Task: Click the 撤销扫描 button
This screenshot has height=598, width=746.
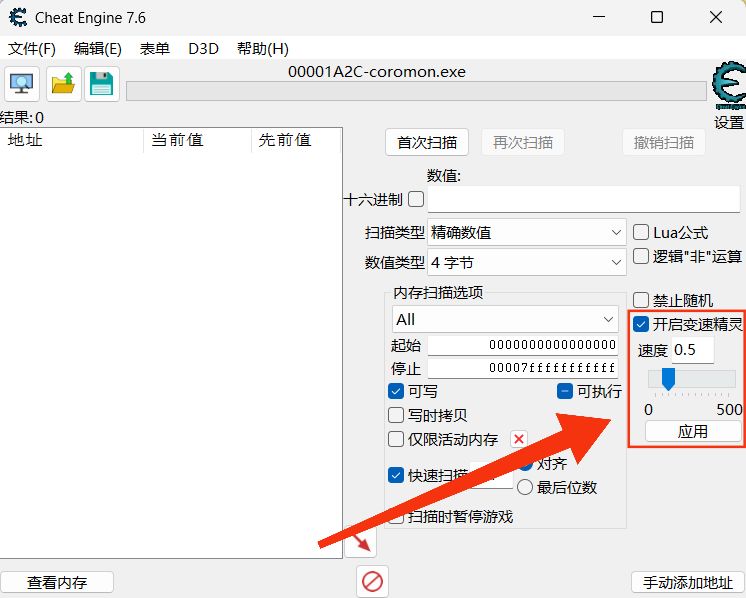Action: point(664,142)
